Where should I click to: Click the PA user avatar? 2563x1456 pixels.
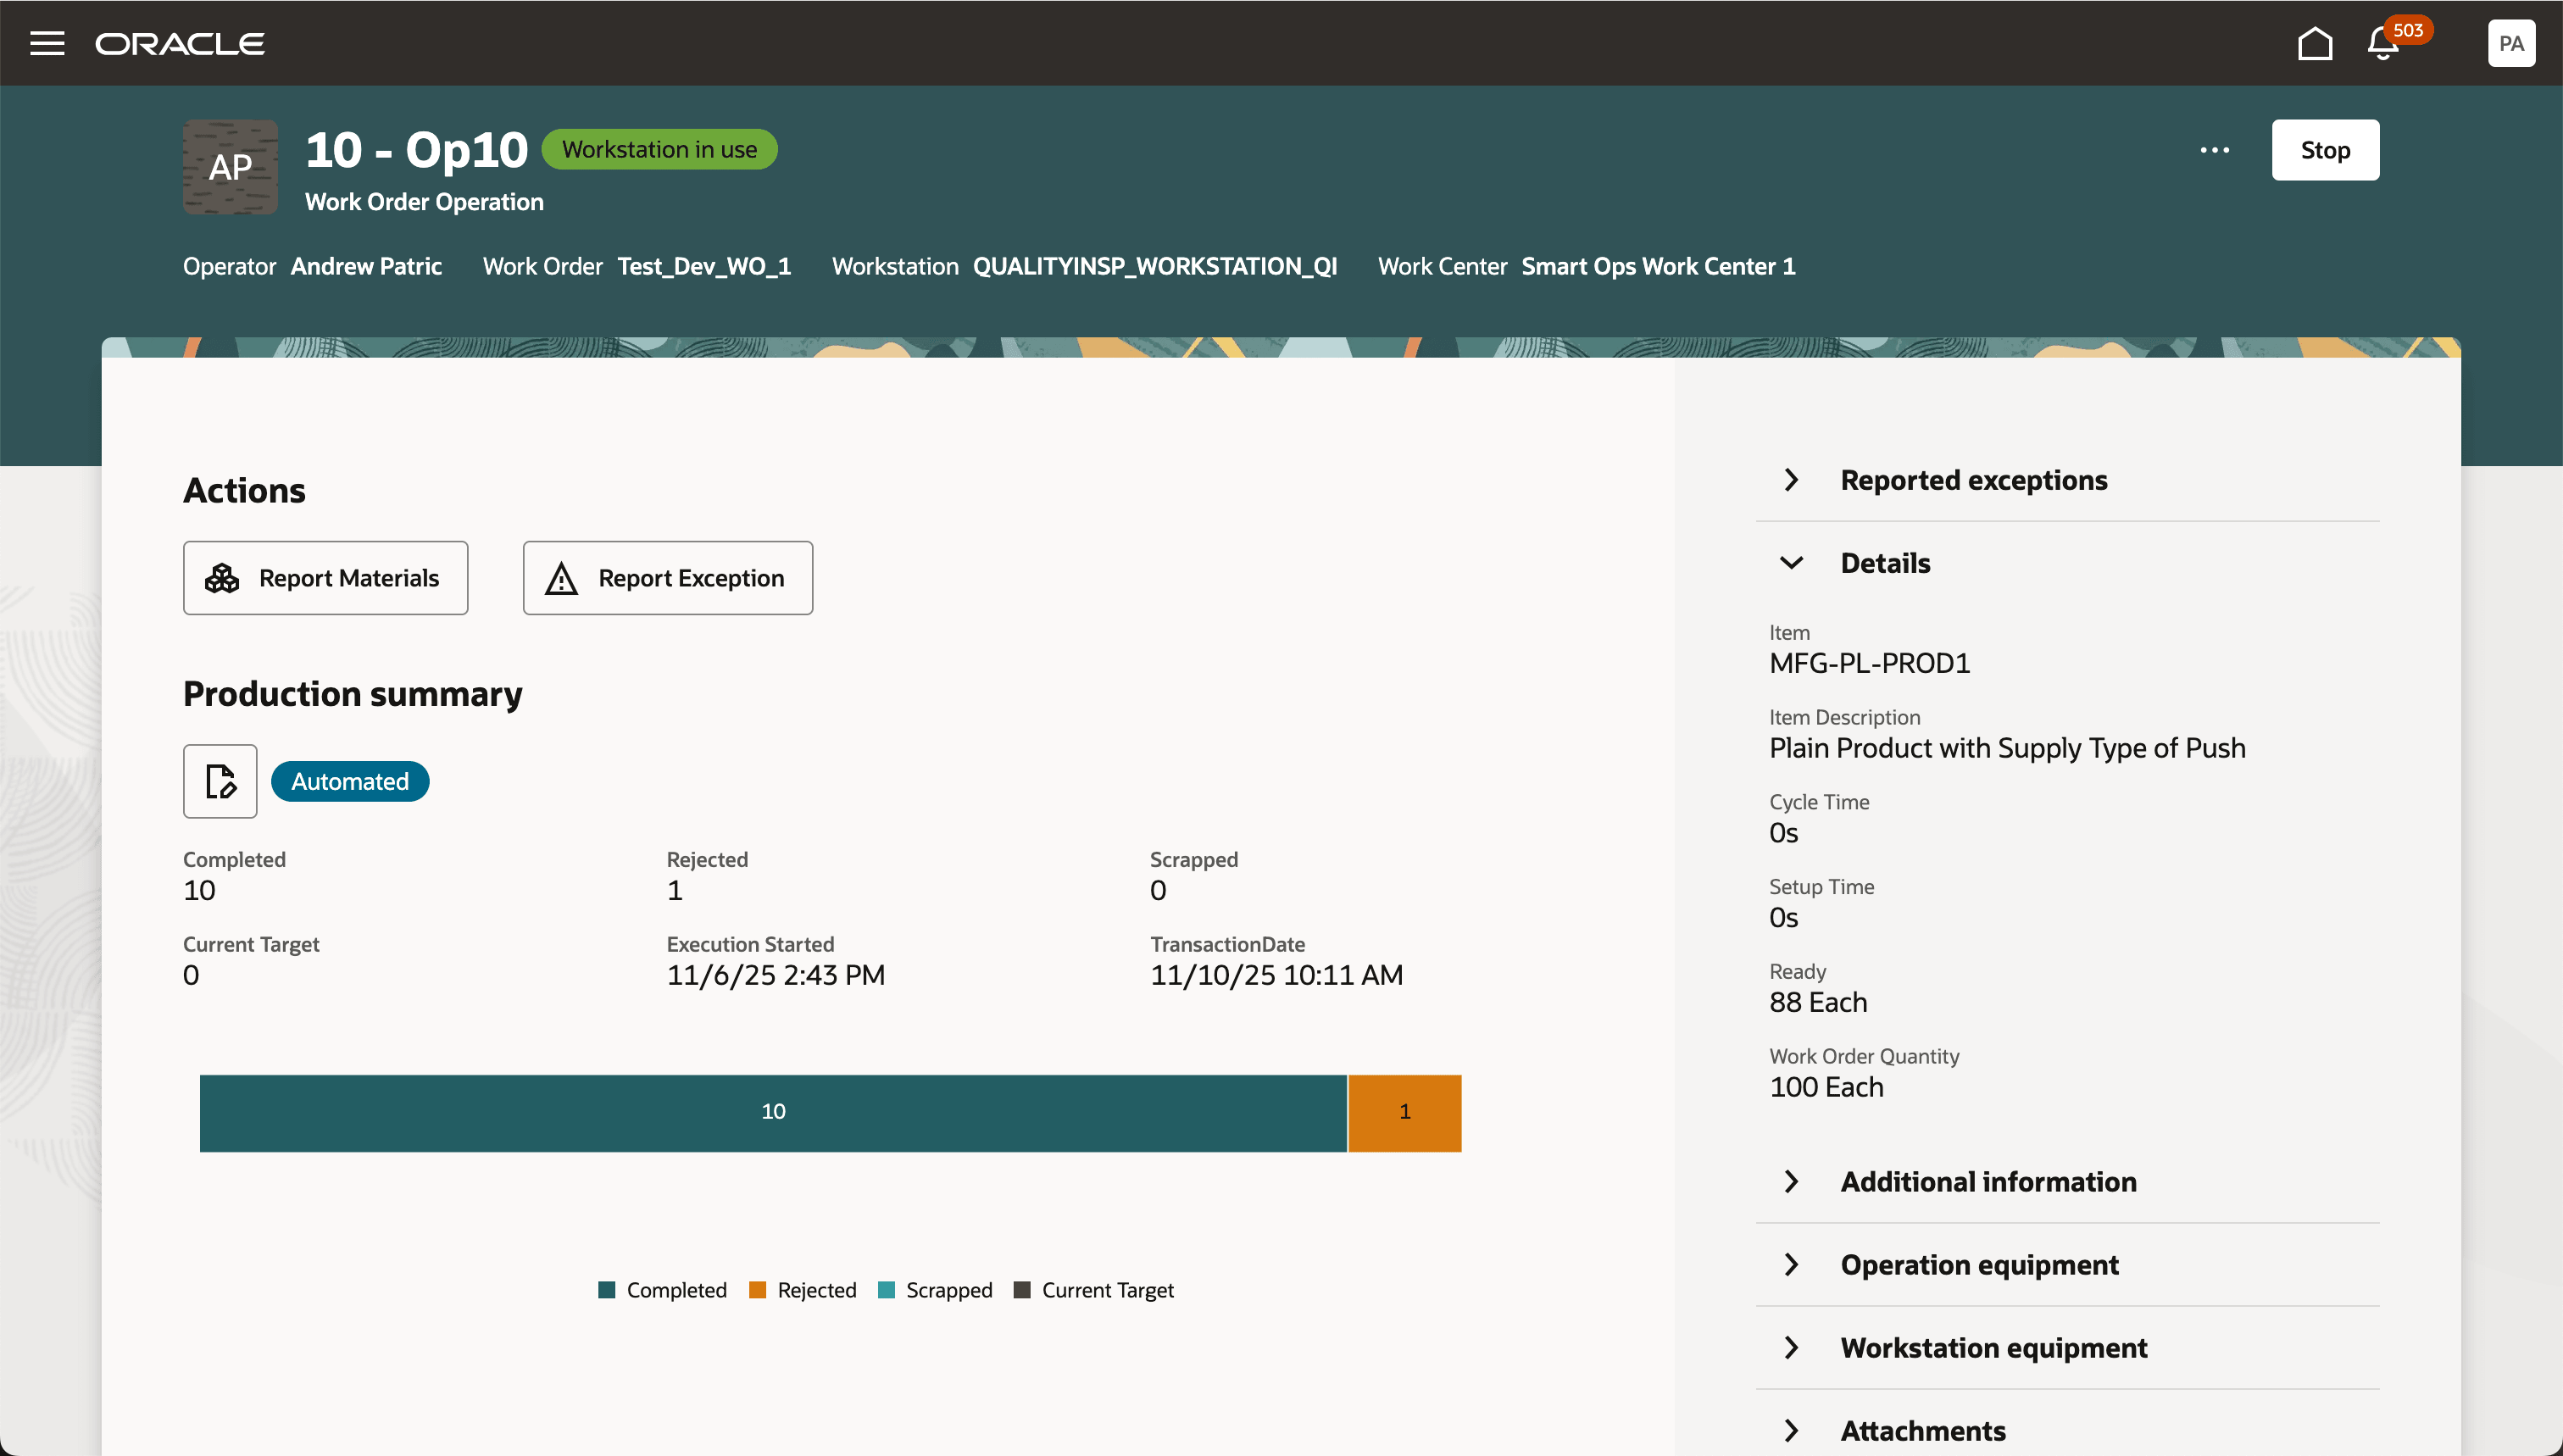(x=2511, y=42)
